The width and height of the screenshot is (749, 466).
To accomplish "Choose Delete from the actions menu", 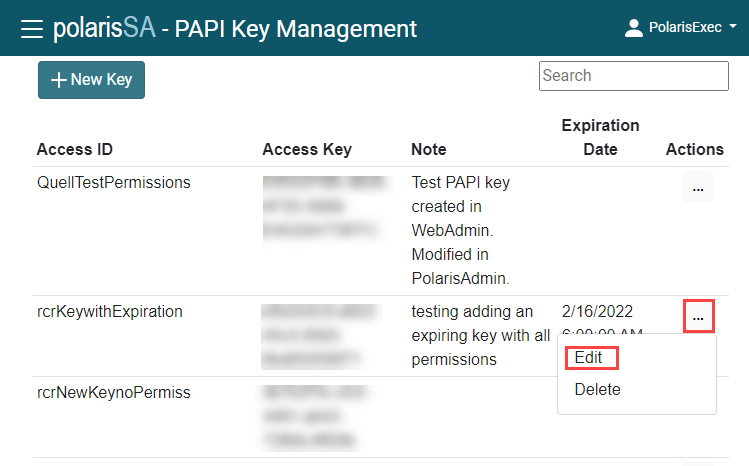I will (597, 390).
